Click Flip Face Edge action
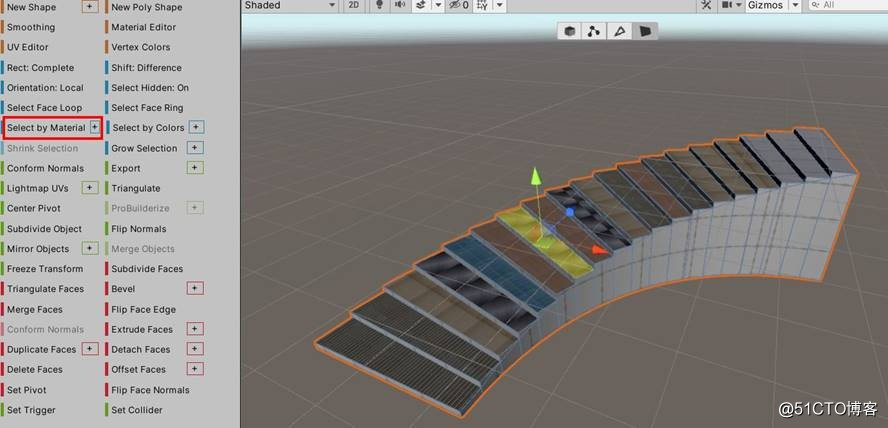The height and width of the screenshot is (428, 888). point(143,310)
